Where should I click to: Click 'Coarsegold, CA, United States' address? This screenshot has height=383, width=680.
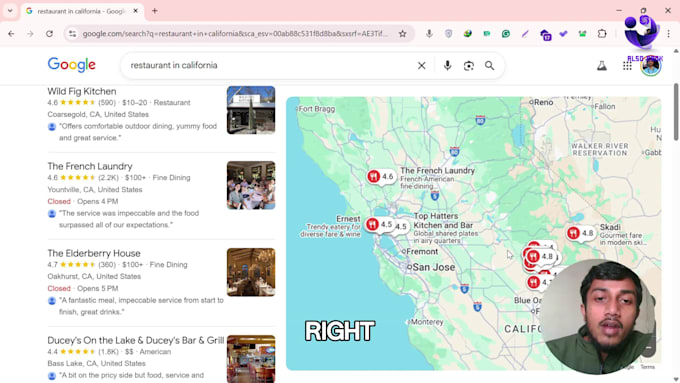(x=98, y=115)
